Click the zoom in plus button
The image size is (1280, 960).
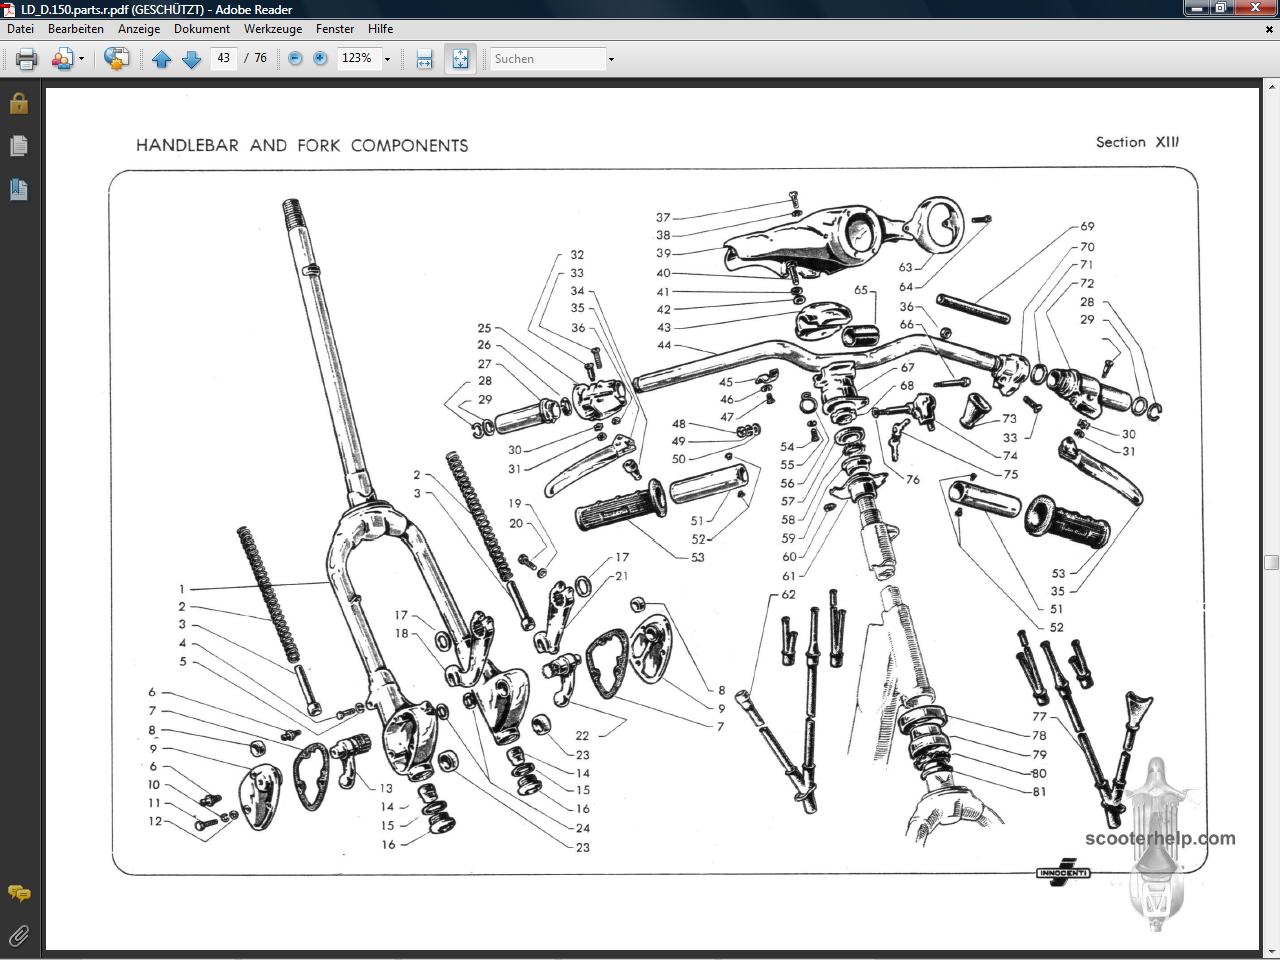pos(320,59)
